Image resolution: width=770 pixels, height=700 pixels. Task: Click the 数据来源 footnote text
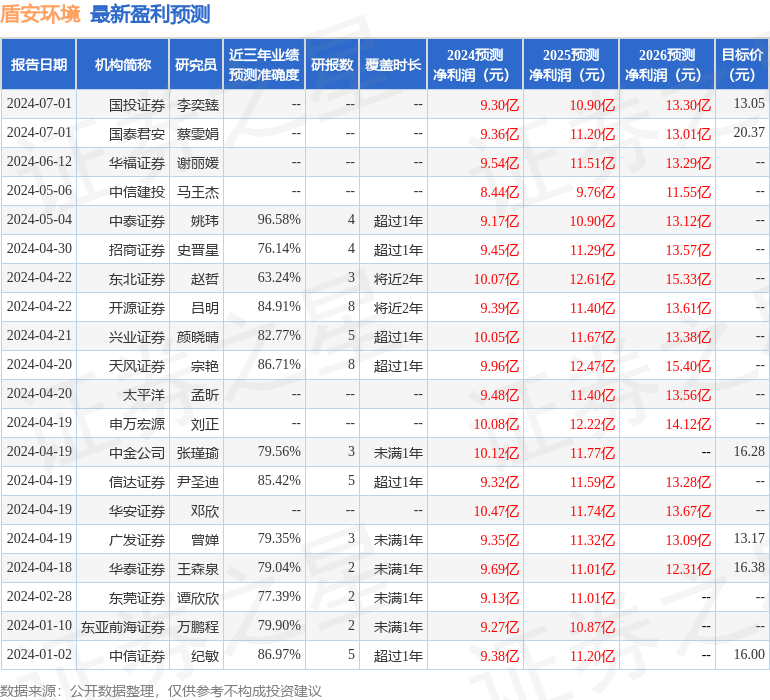161,691
